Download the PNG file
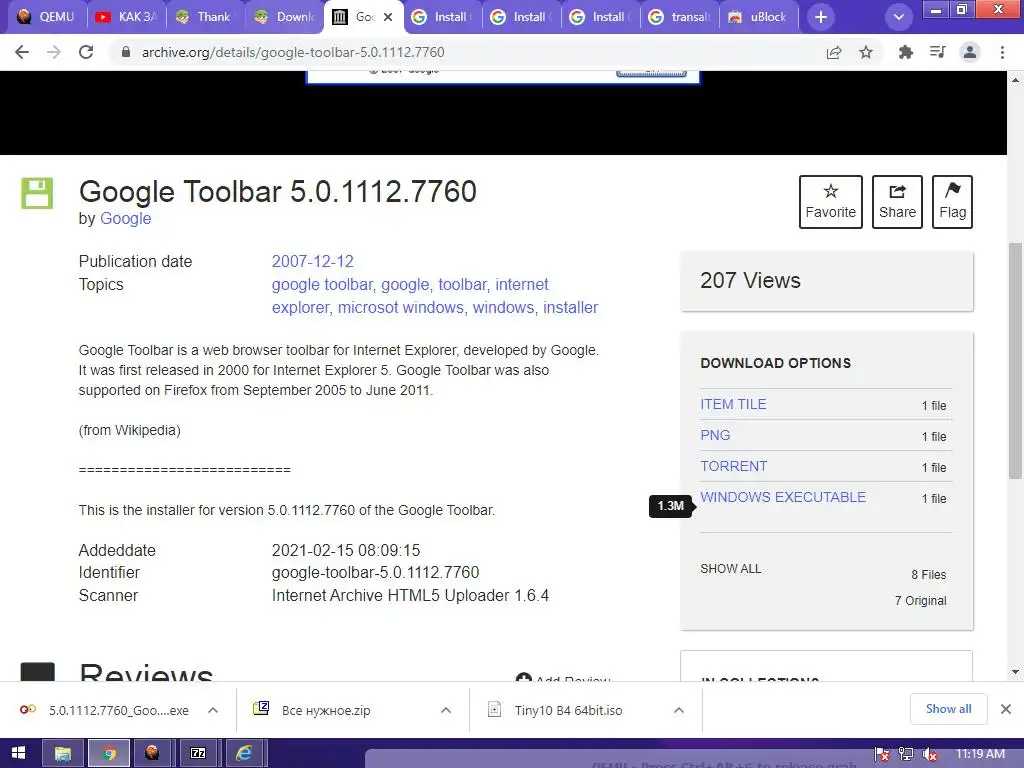 pyautogui.click(x=715, y=435)
